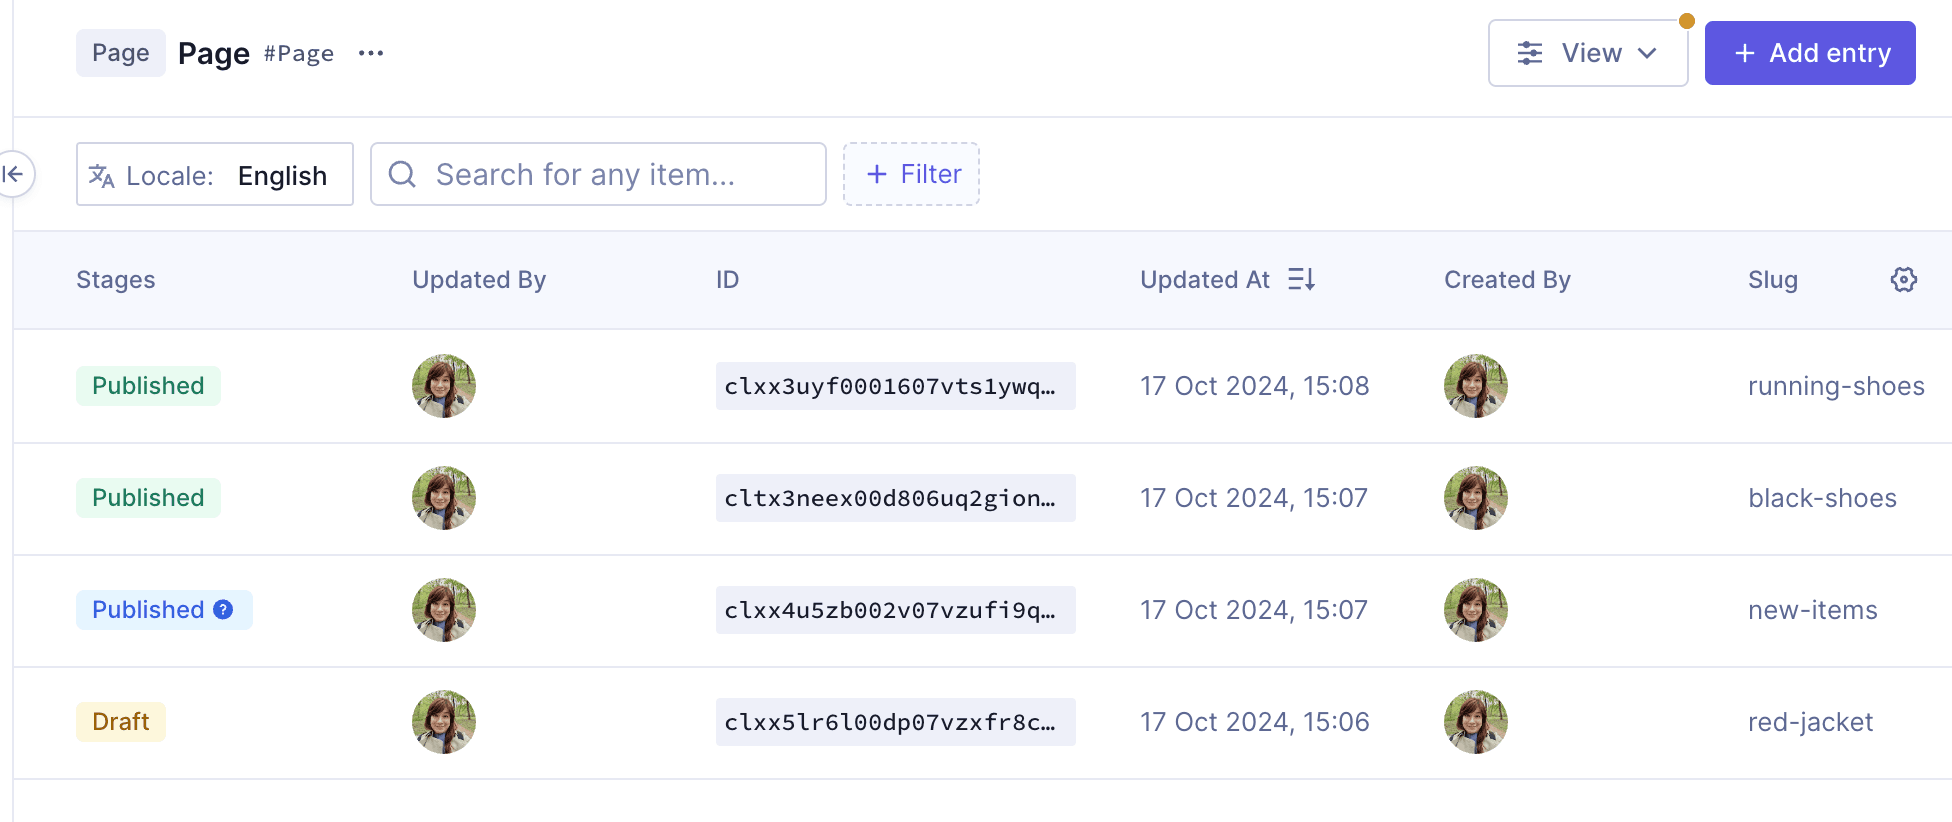Open table column settings gear icon
This screenshot has width=1952, height=822.
click(x=1903, y=280)
